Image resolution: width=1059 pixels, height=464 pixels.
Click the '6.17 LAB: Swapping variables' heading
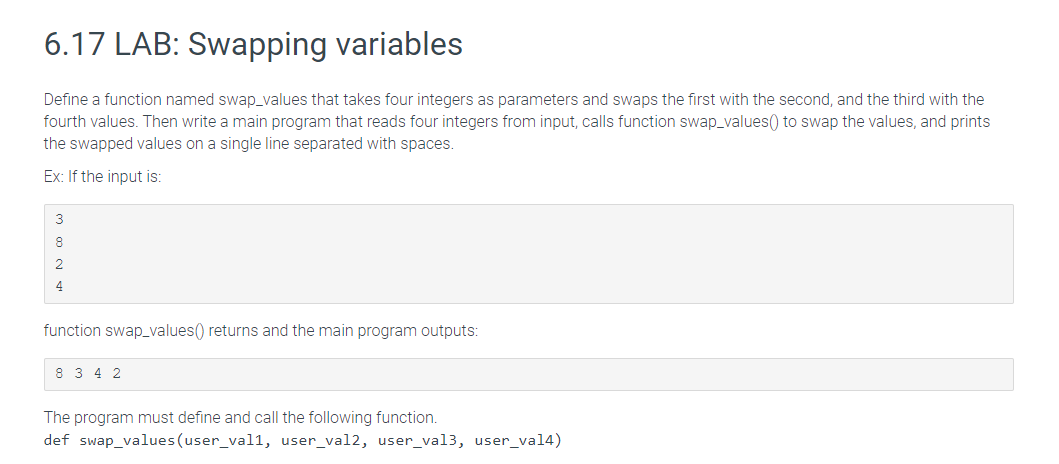(x=253, y=45)
